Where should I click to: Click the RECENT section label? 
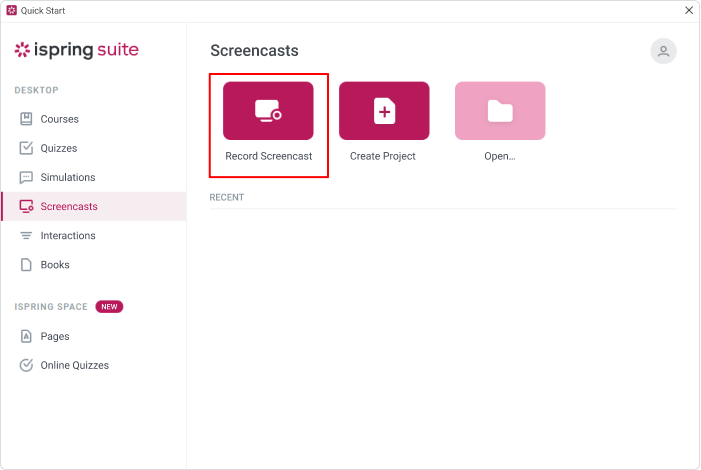227,198
